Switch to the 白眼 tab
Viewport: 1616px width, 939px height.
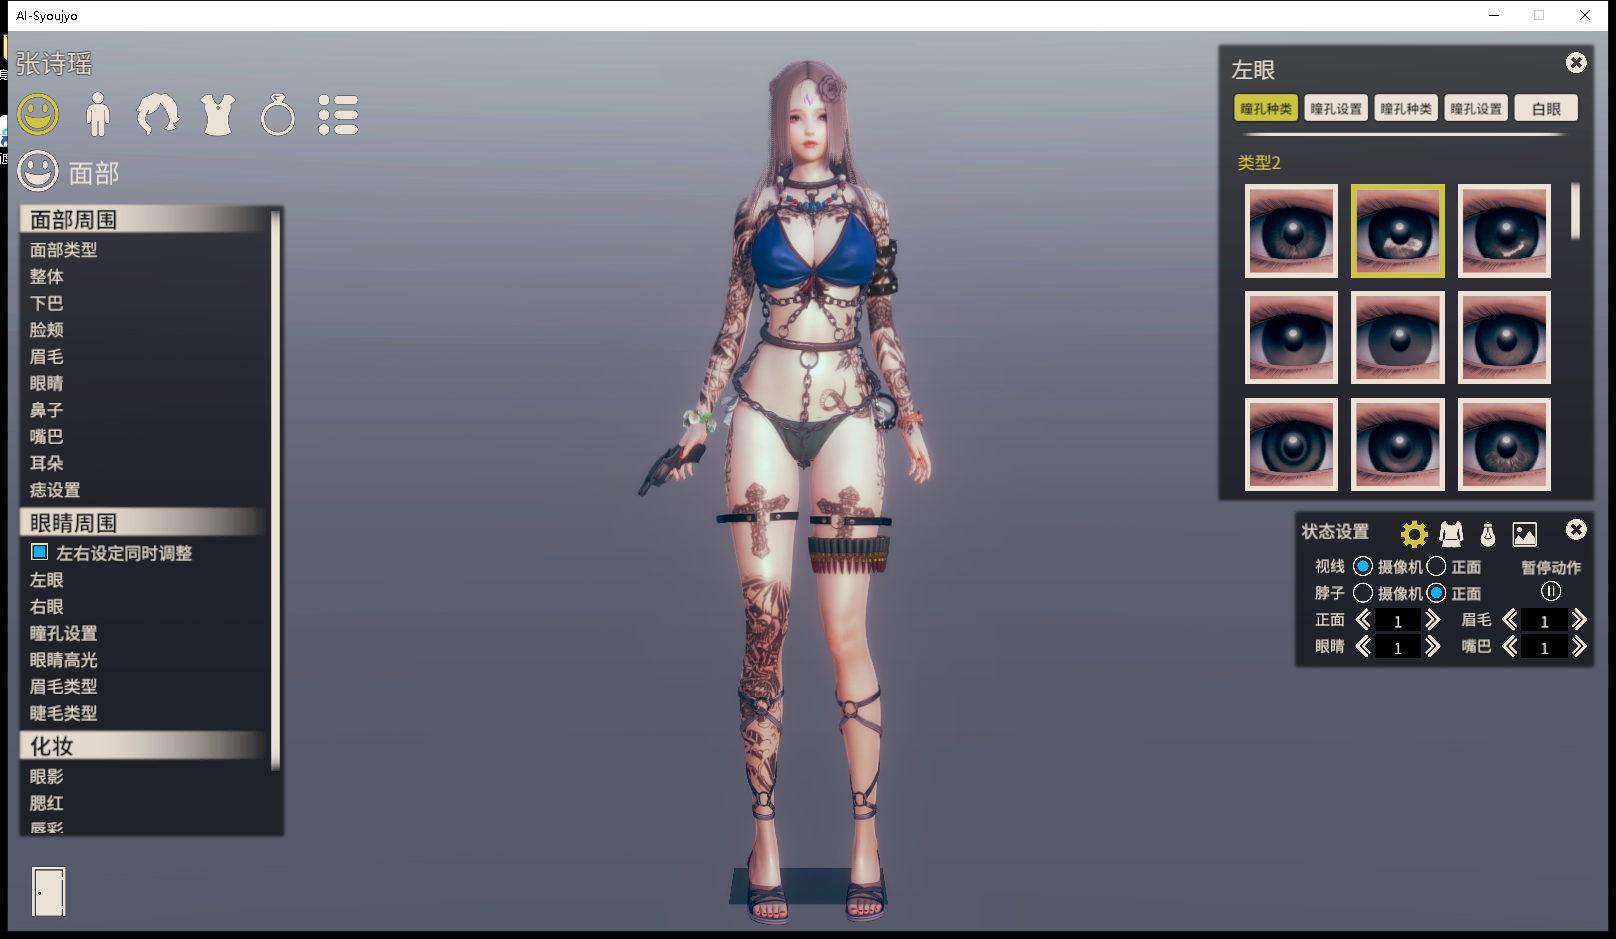pos(1546,108)
